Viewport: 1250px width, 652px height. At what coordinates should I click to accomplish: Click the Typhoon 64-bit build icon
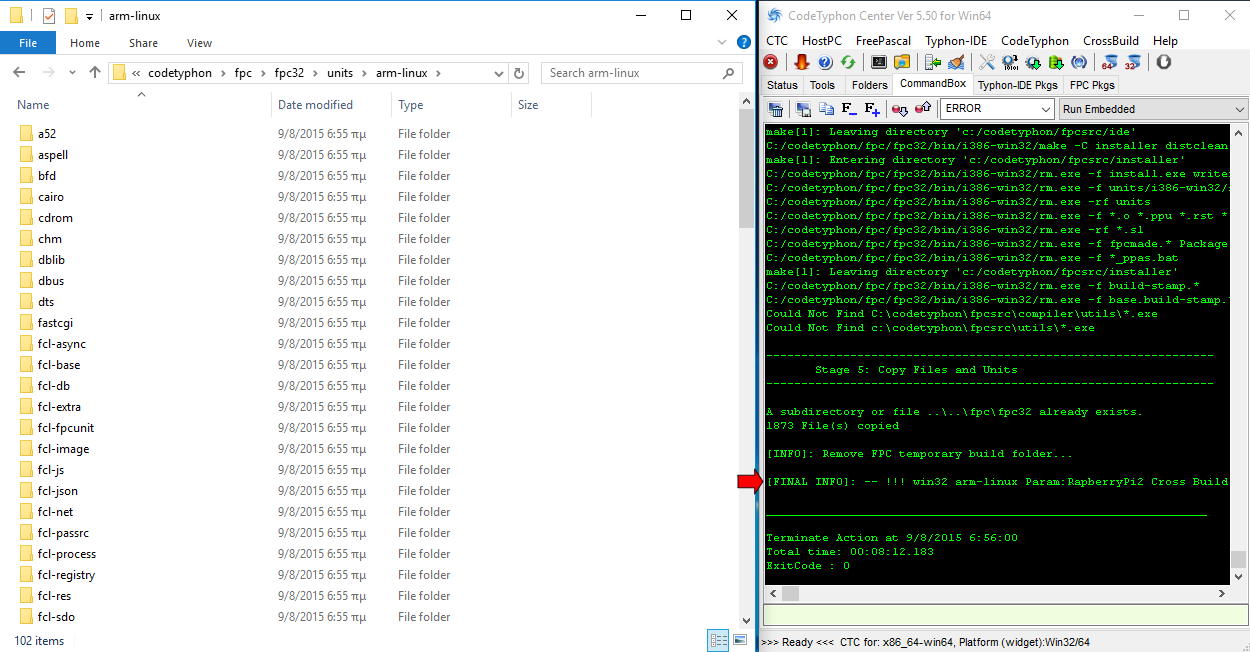tap(1110, 62)
